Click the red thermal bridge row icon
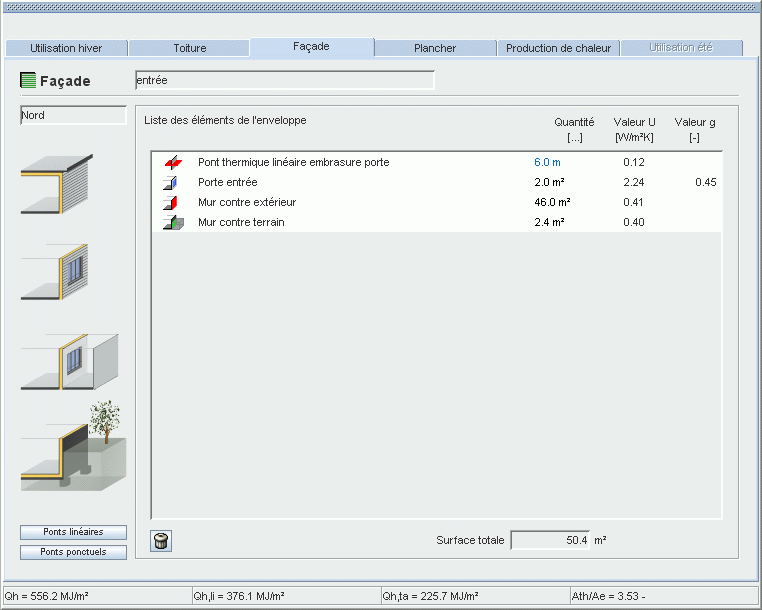The height and width of the screenshot is (610, 762). coord(173,162)
